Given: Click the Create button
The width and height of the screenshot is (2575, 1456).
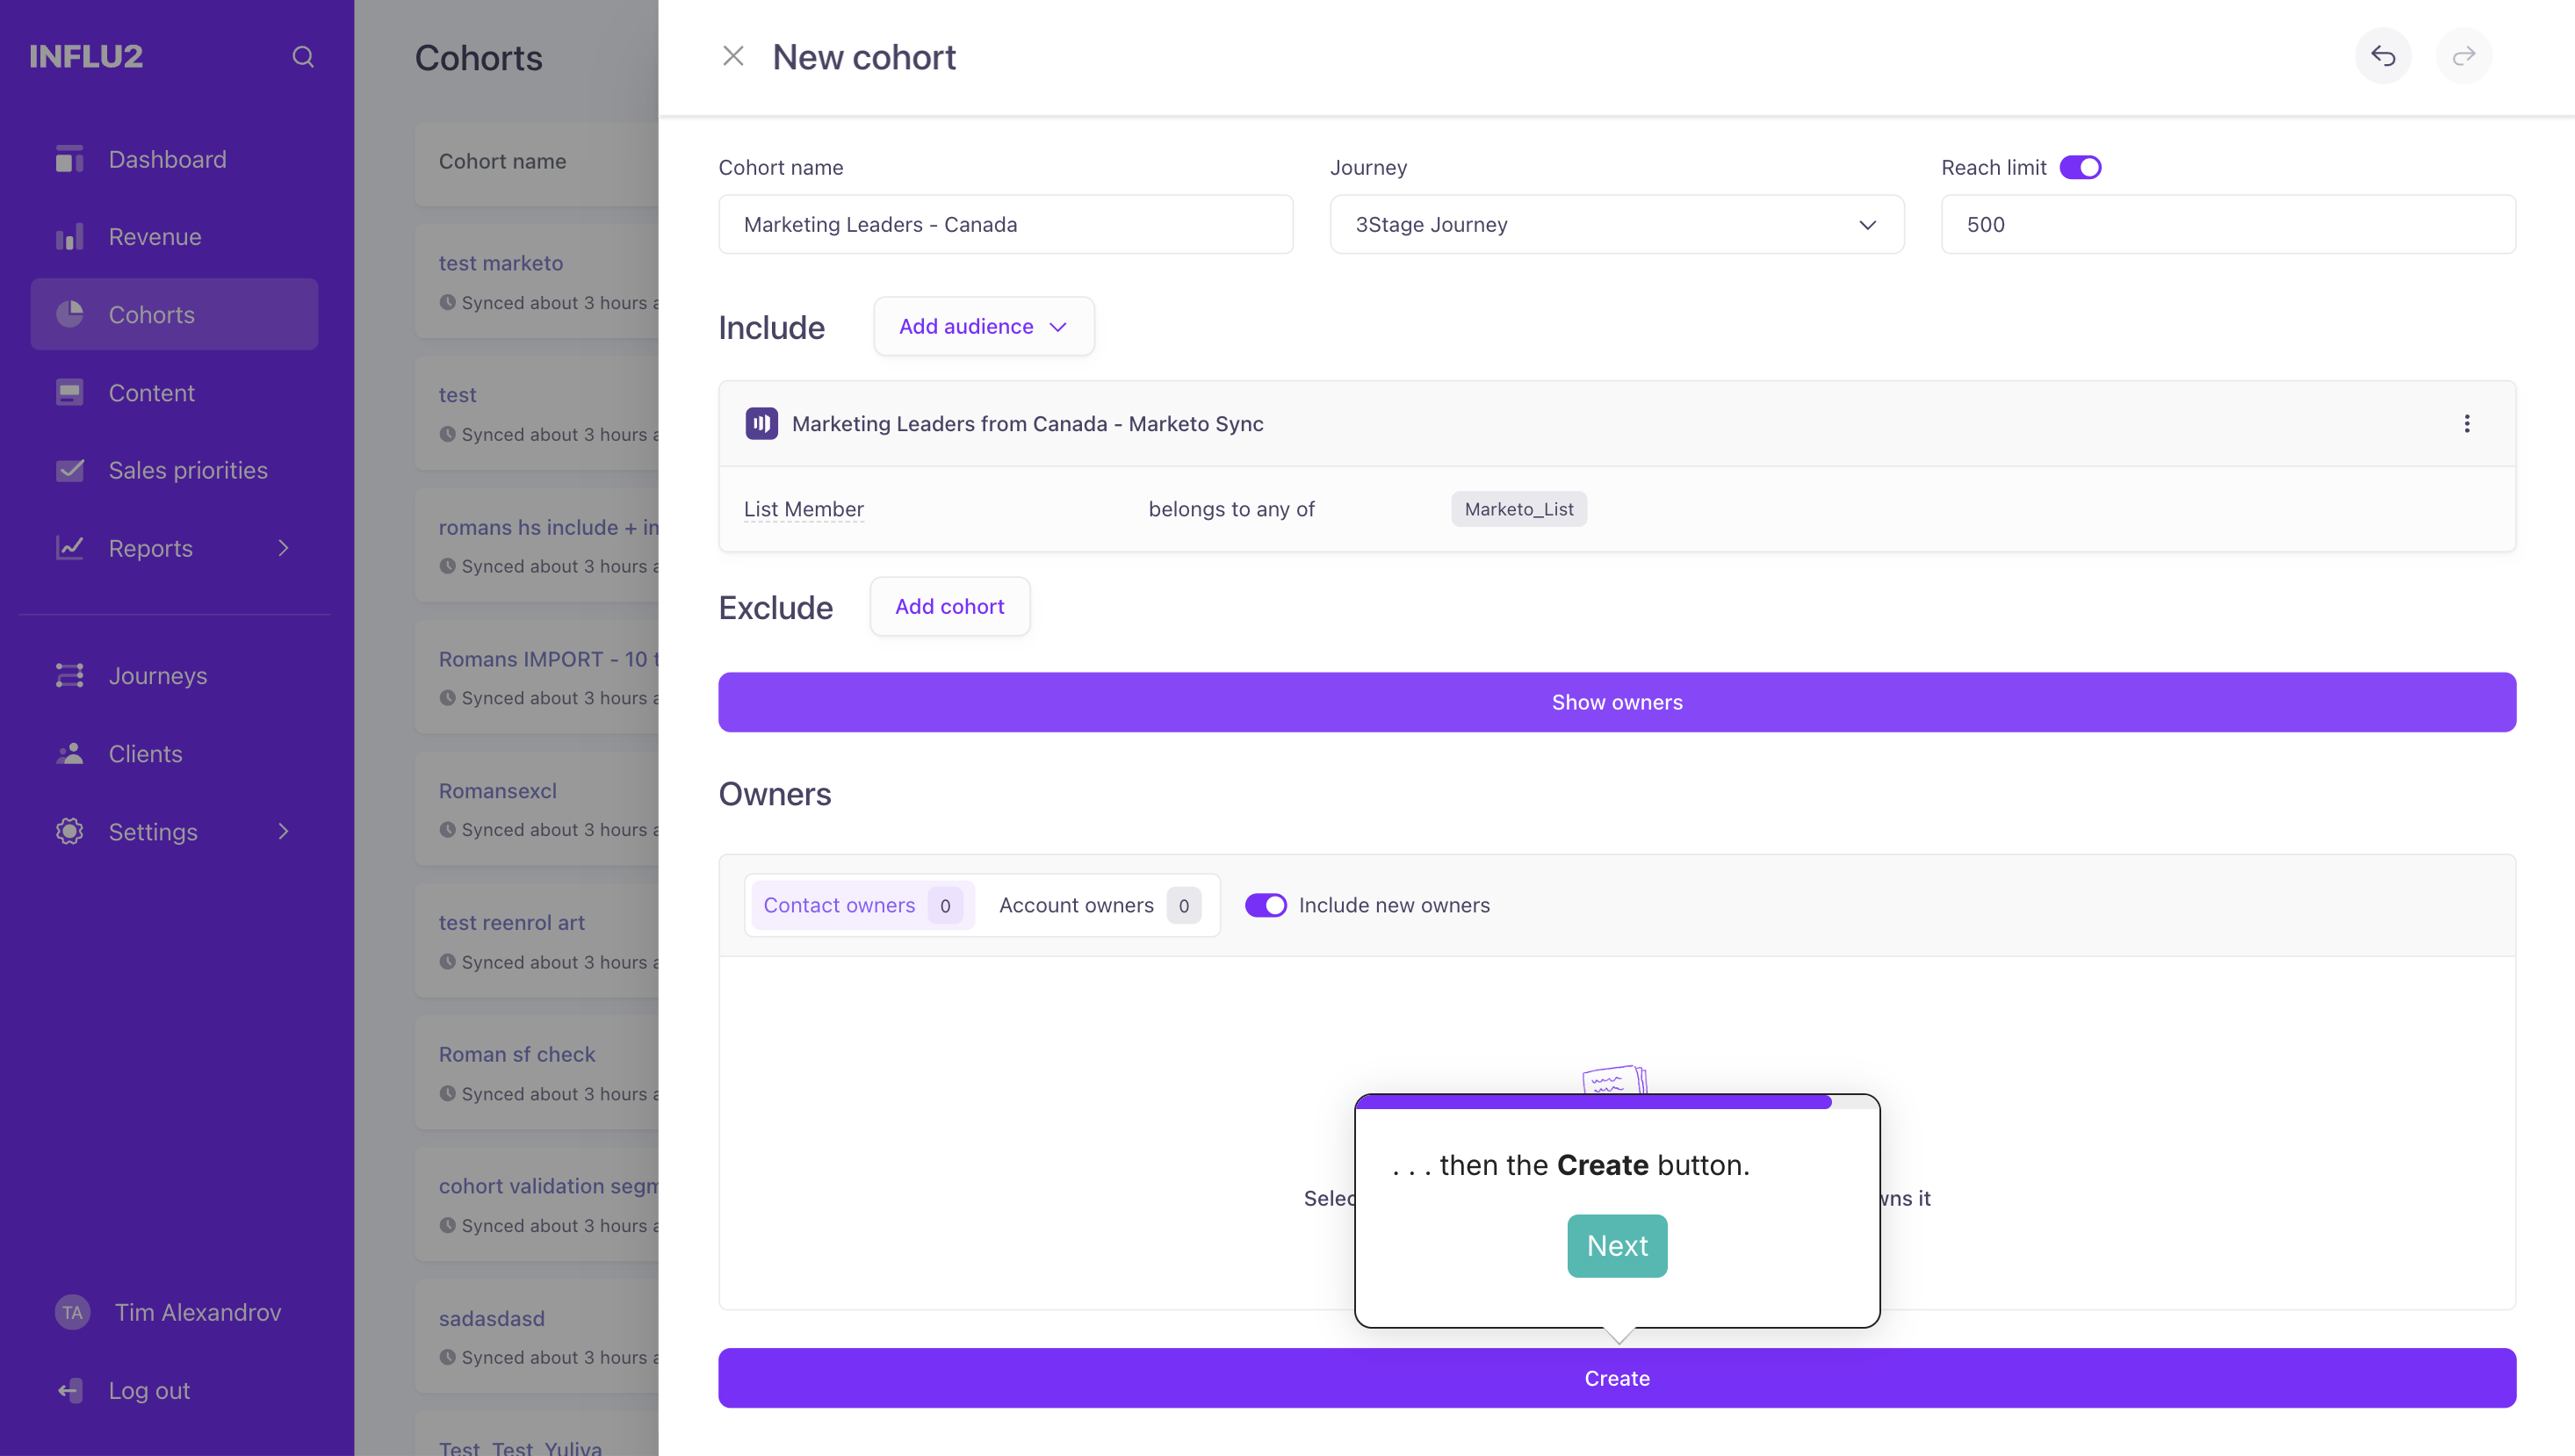Looking at the screenshot, I should (x=1617, y=1378).
